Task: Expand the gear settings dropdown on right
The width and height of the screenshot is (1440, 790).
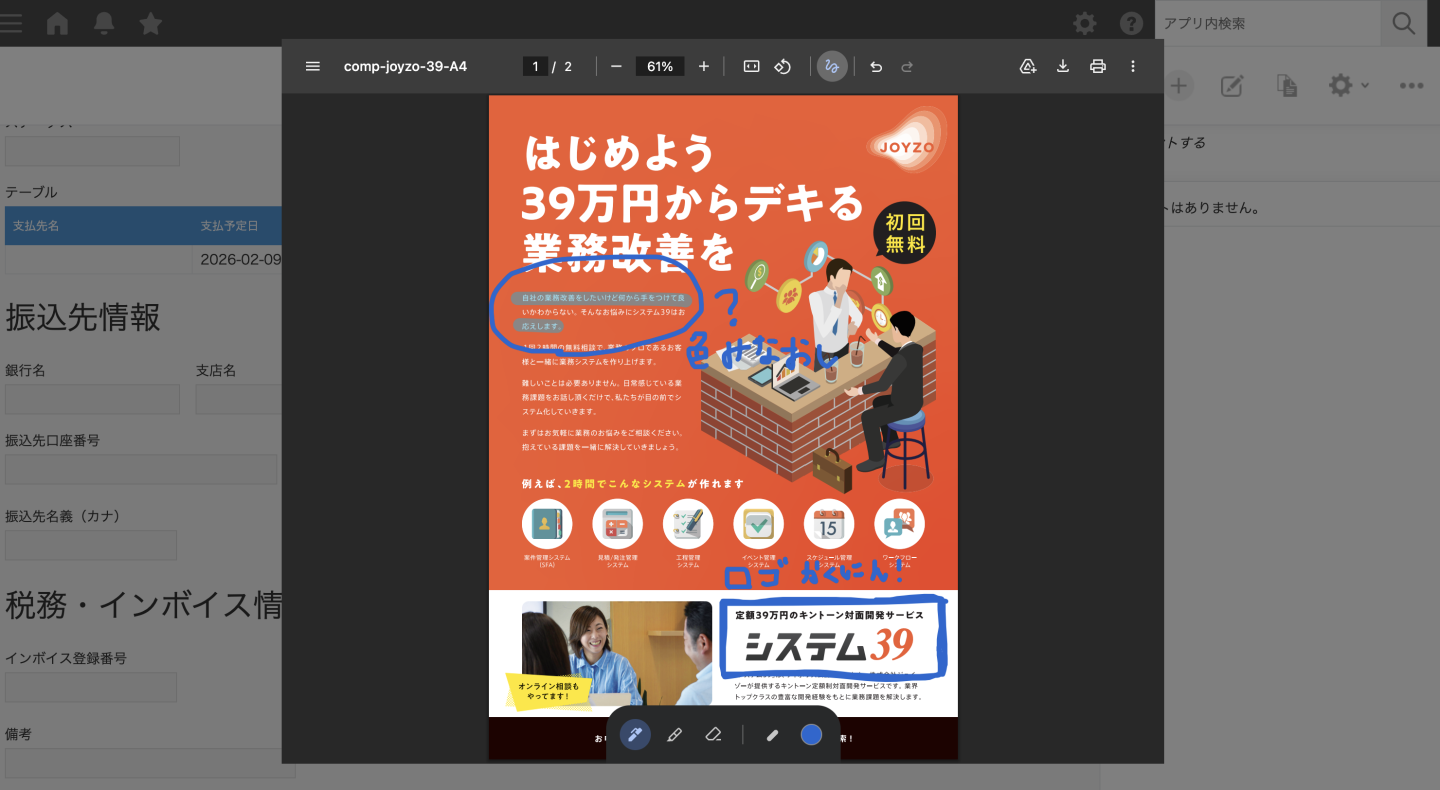Action: point(1347,86)
